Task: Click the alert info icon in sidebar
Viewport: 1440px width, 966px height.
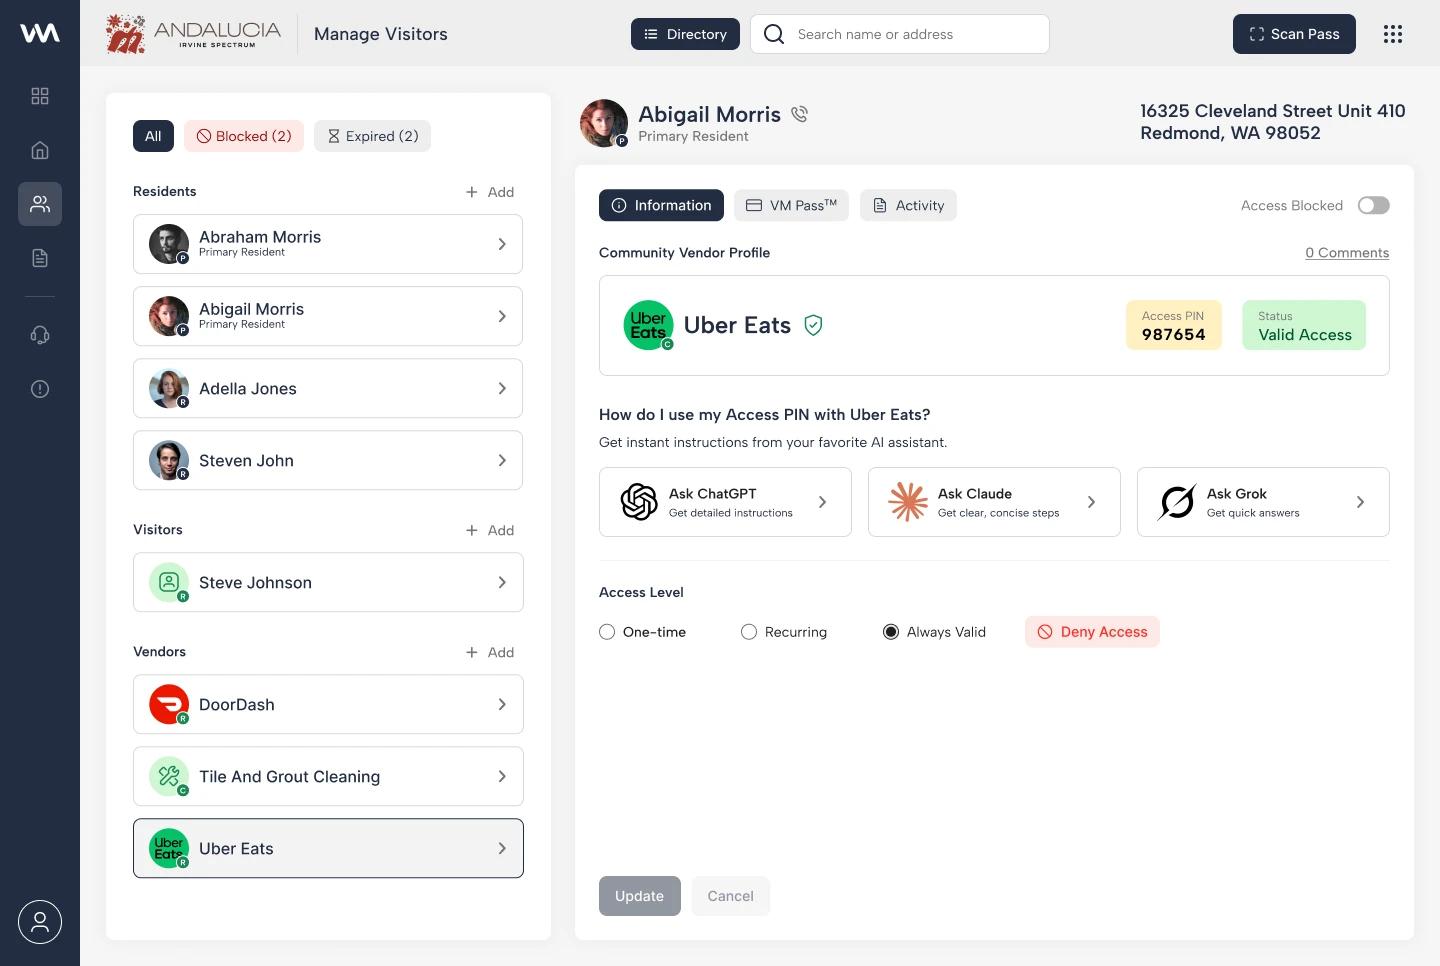Action: [x=40, y=389]
